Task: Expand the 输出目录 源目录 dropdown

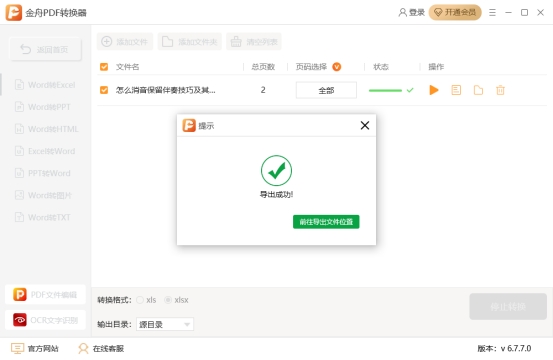Action: point(165,324)
